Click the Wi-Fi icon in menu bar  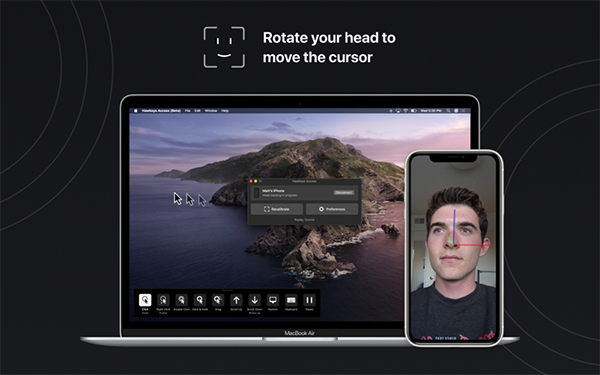click(x=406, y=111)
